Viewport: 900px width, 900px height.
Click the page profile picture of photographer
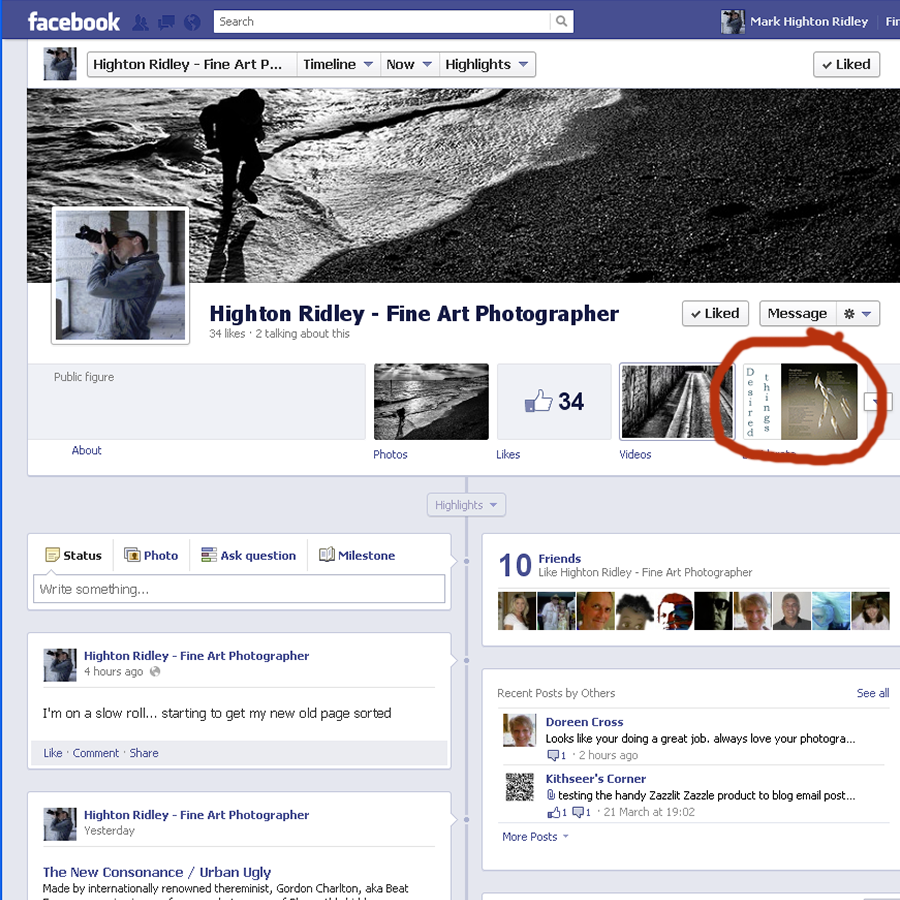(x=121, y=276)
